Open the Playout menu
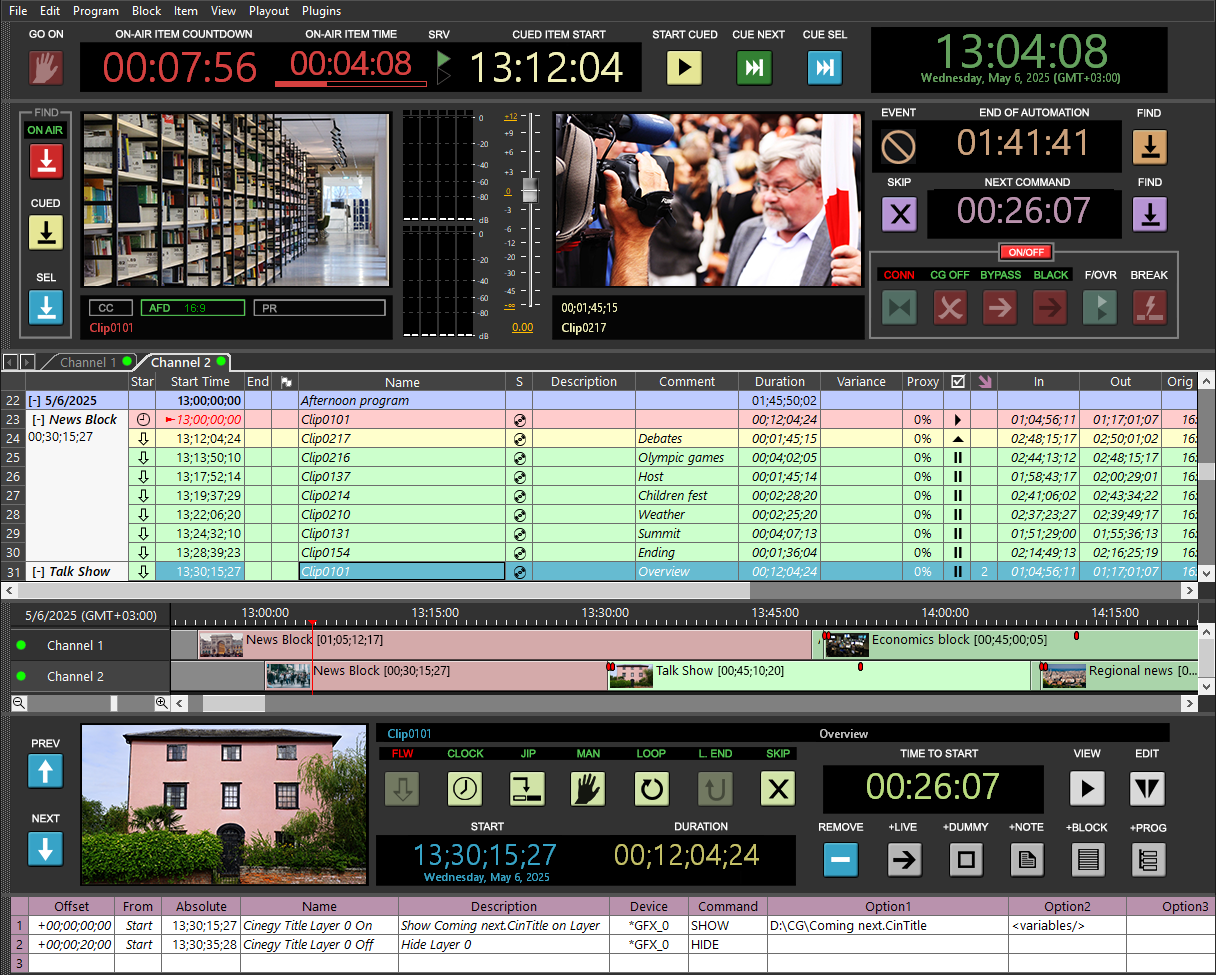 click(268, 11)
